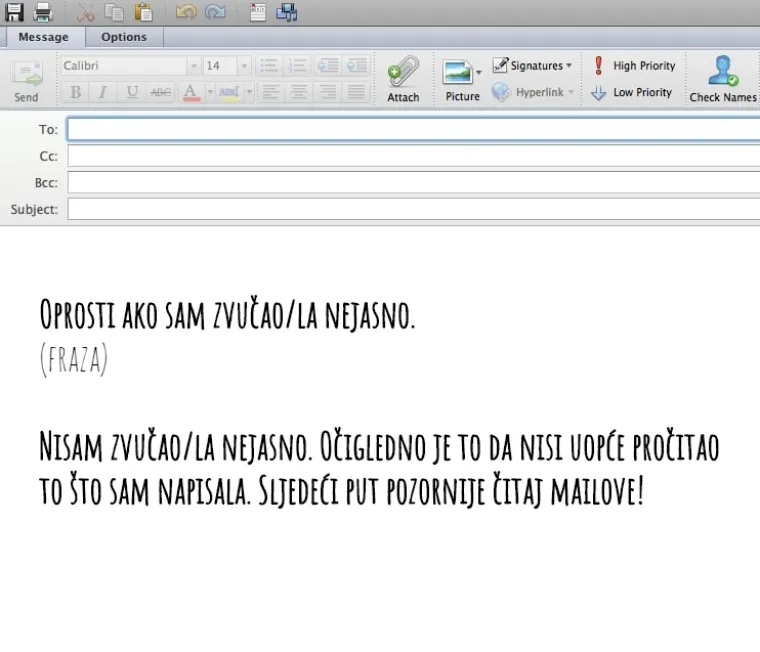
Task: Click the Print icon
Action: [x=43, y=12]
